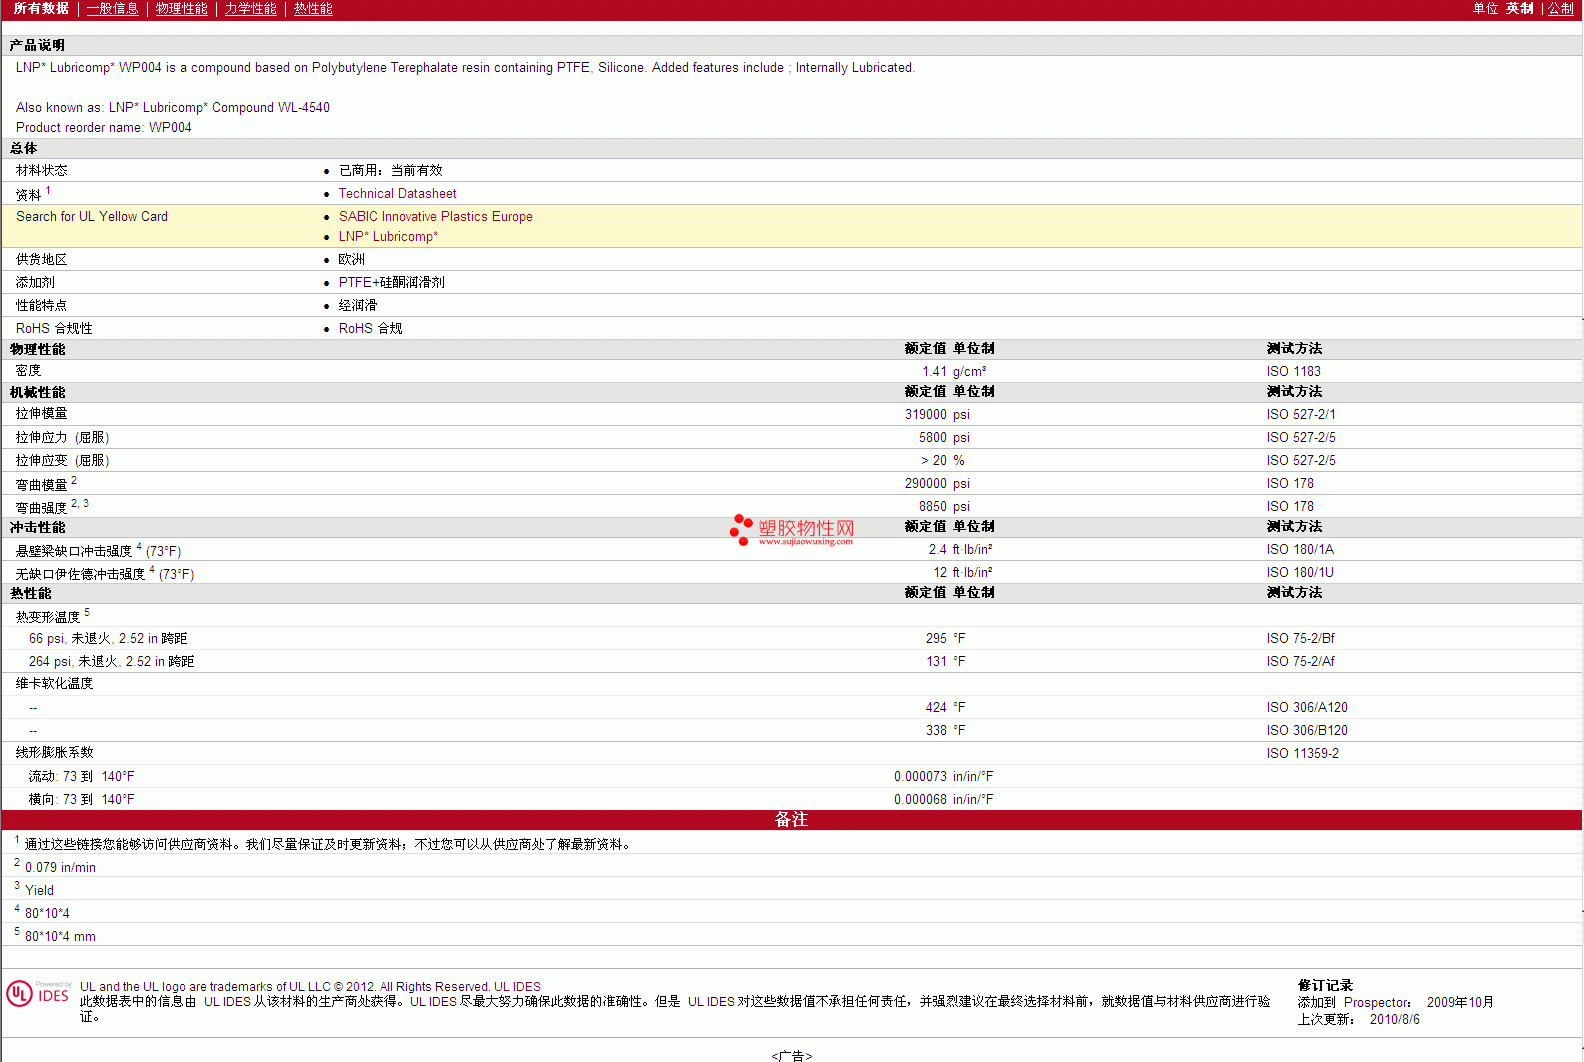This screenshot has height=1062, width=1584.
Task: Select the 悬壁梁缺口冲击强度 row label
Action: [73, 551]
